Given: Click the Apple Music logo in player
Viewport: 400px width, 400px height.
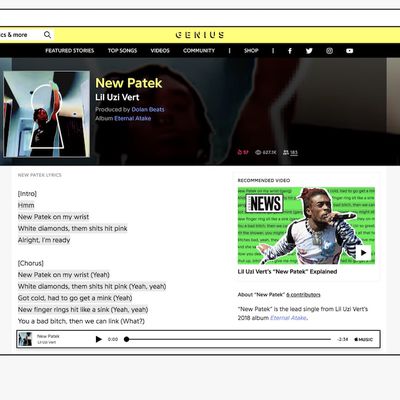Looking at the screenshot, I should point(364,339).
